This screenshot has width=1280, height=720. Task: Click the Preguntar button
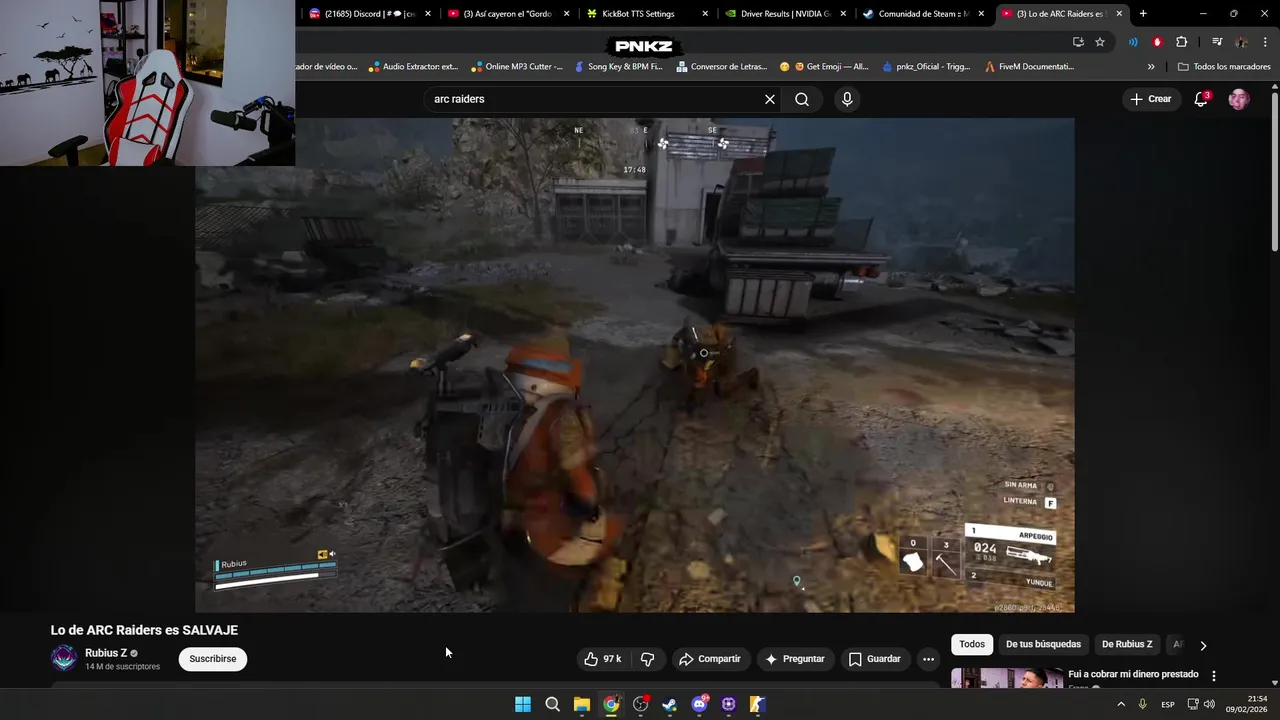(x=795, y=659)
